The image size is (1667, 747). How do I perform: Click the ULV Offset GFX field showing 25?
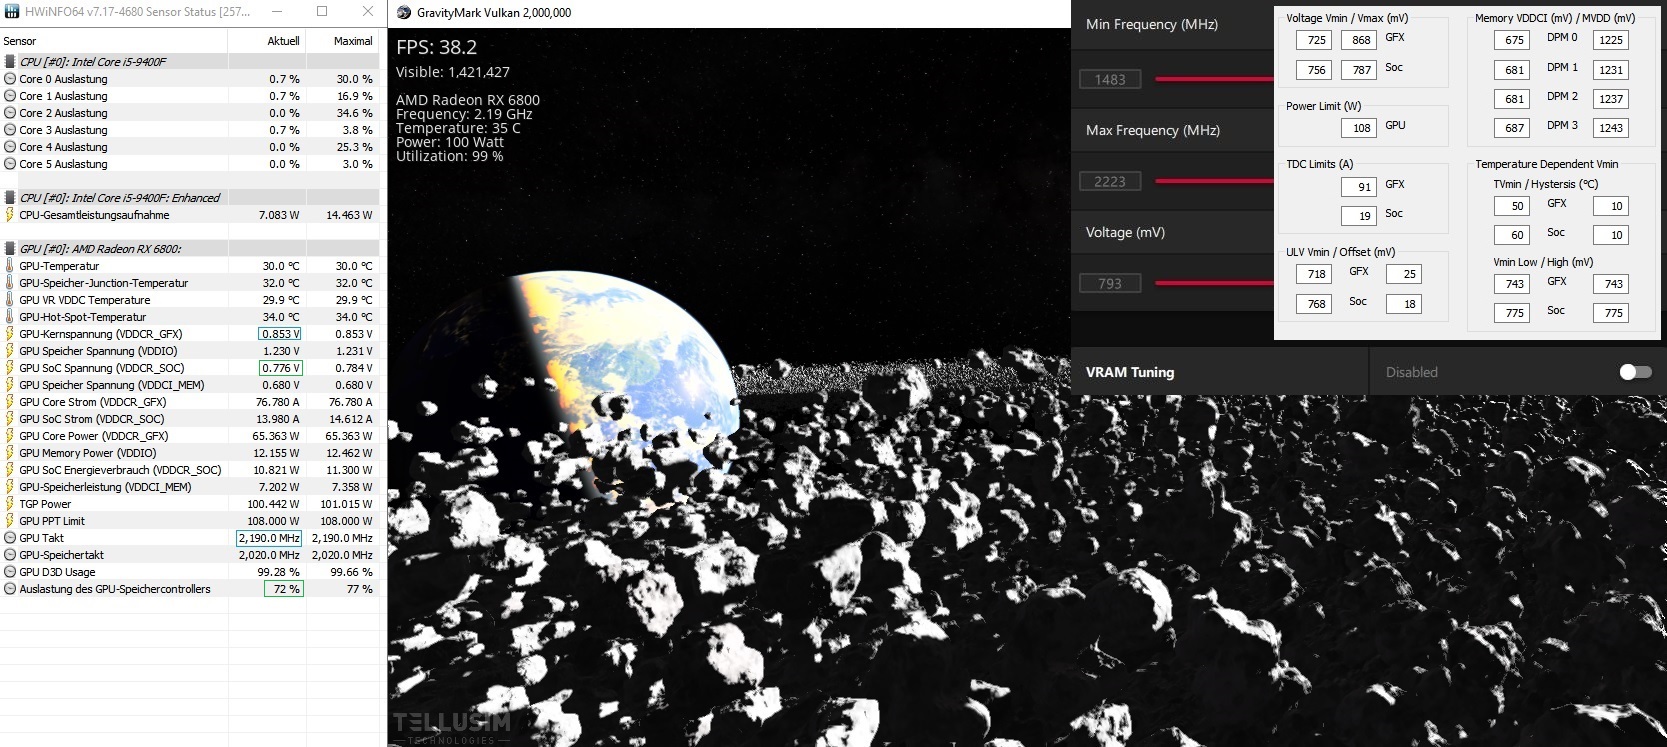click(1404, 274)
